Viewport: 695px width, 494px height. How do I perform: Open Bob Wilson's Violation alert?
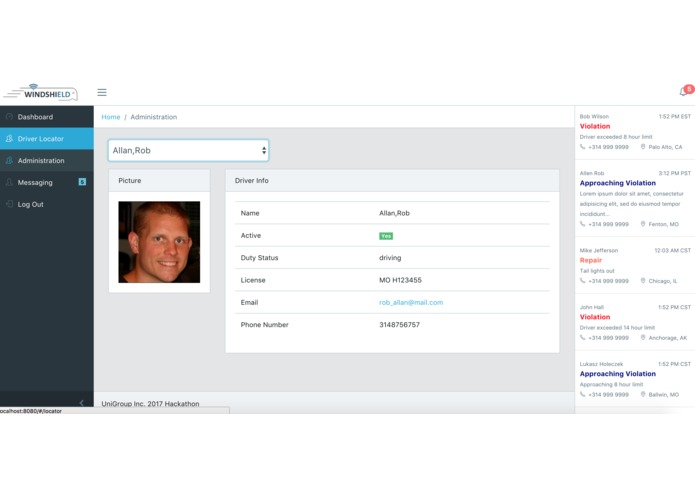(x=595, y=126)
